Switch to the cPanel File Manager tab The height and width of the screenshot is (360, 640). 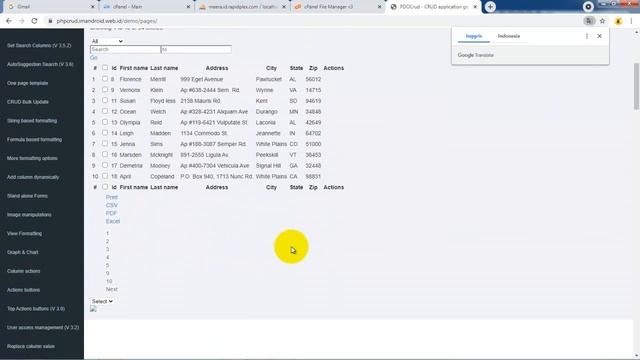[x=337, y=7]
